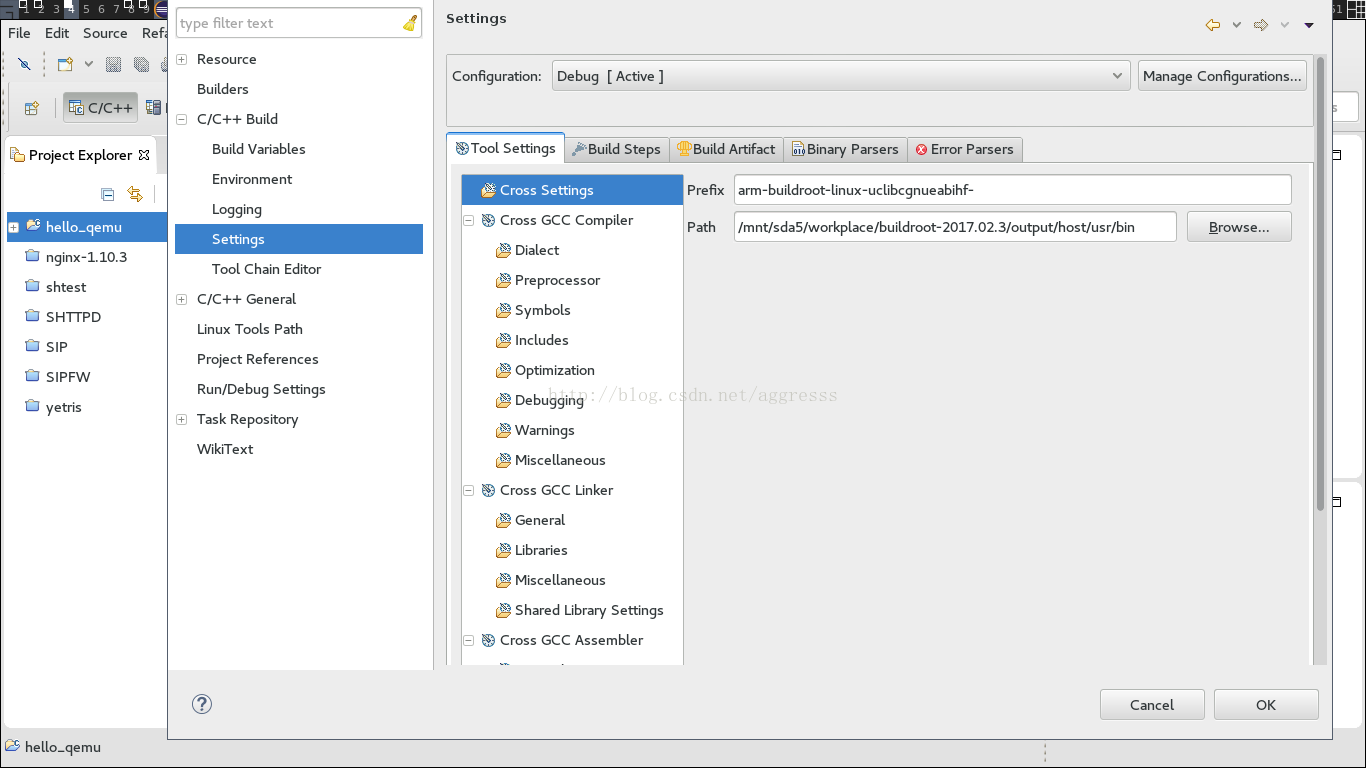Screen dimensions: 1366x768
Task: Select Tool Chain Editor in properties tree
Action: pos(267,269)
